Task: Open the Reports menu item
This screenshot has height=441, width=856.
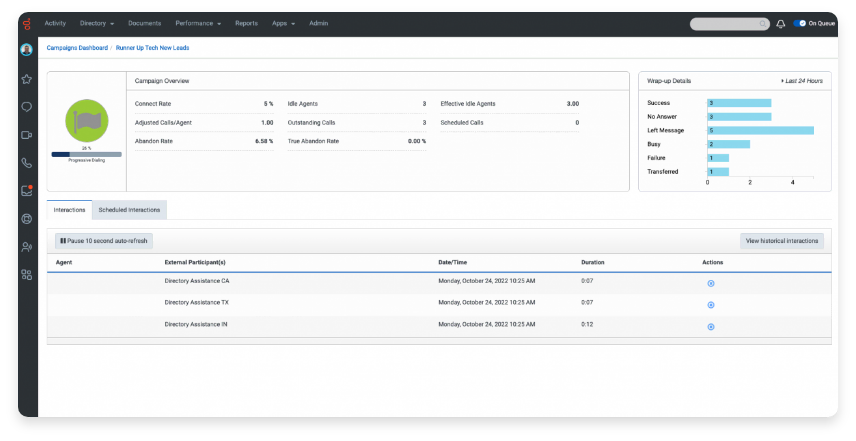Action: pos(246,23)
